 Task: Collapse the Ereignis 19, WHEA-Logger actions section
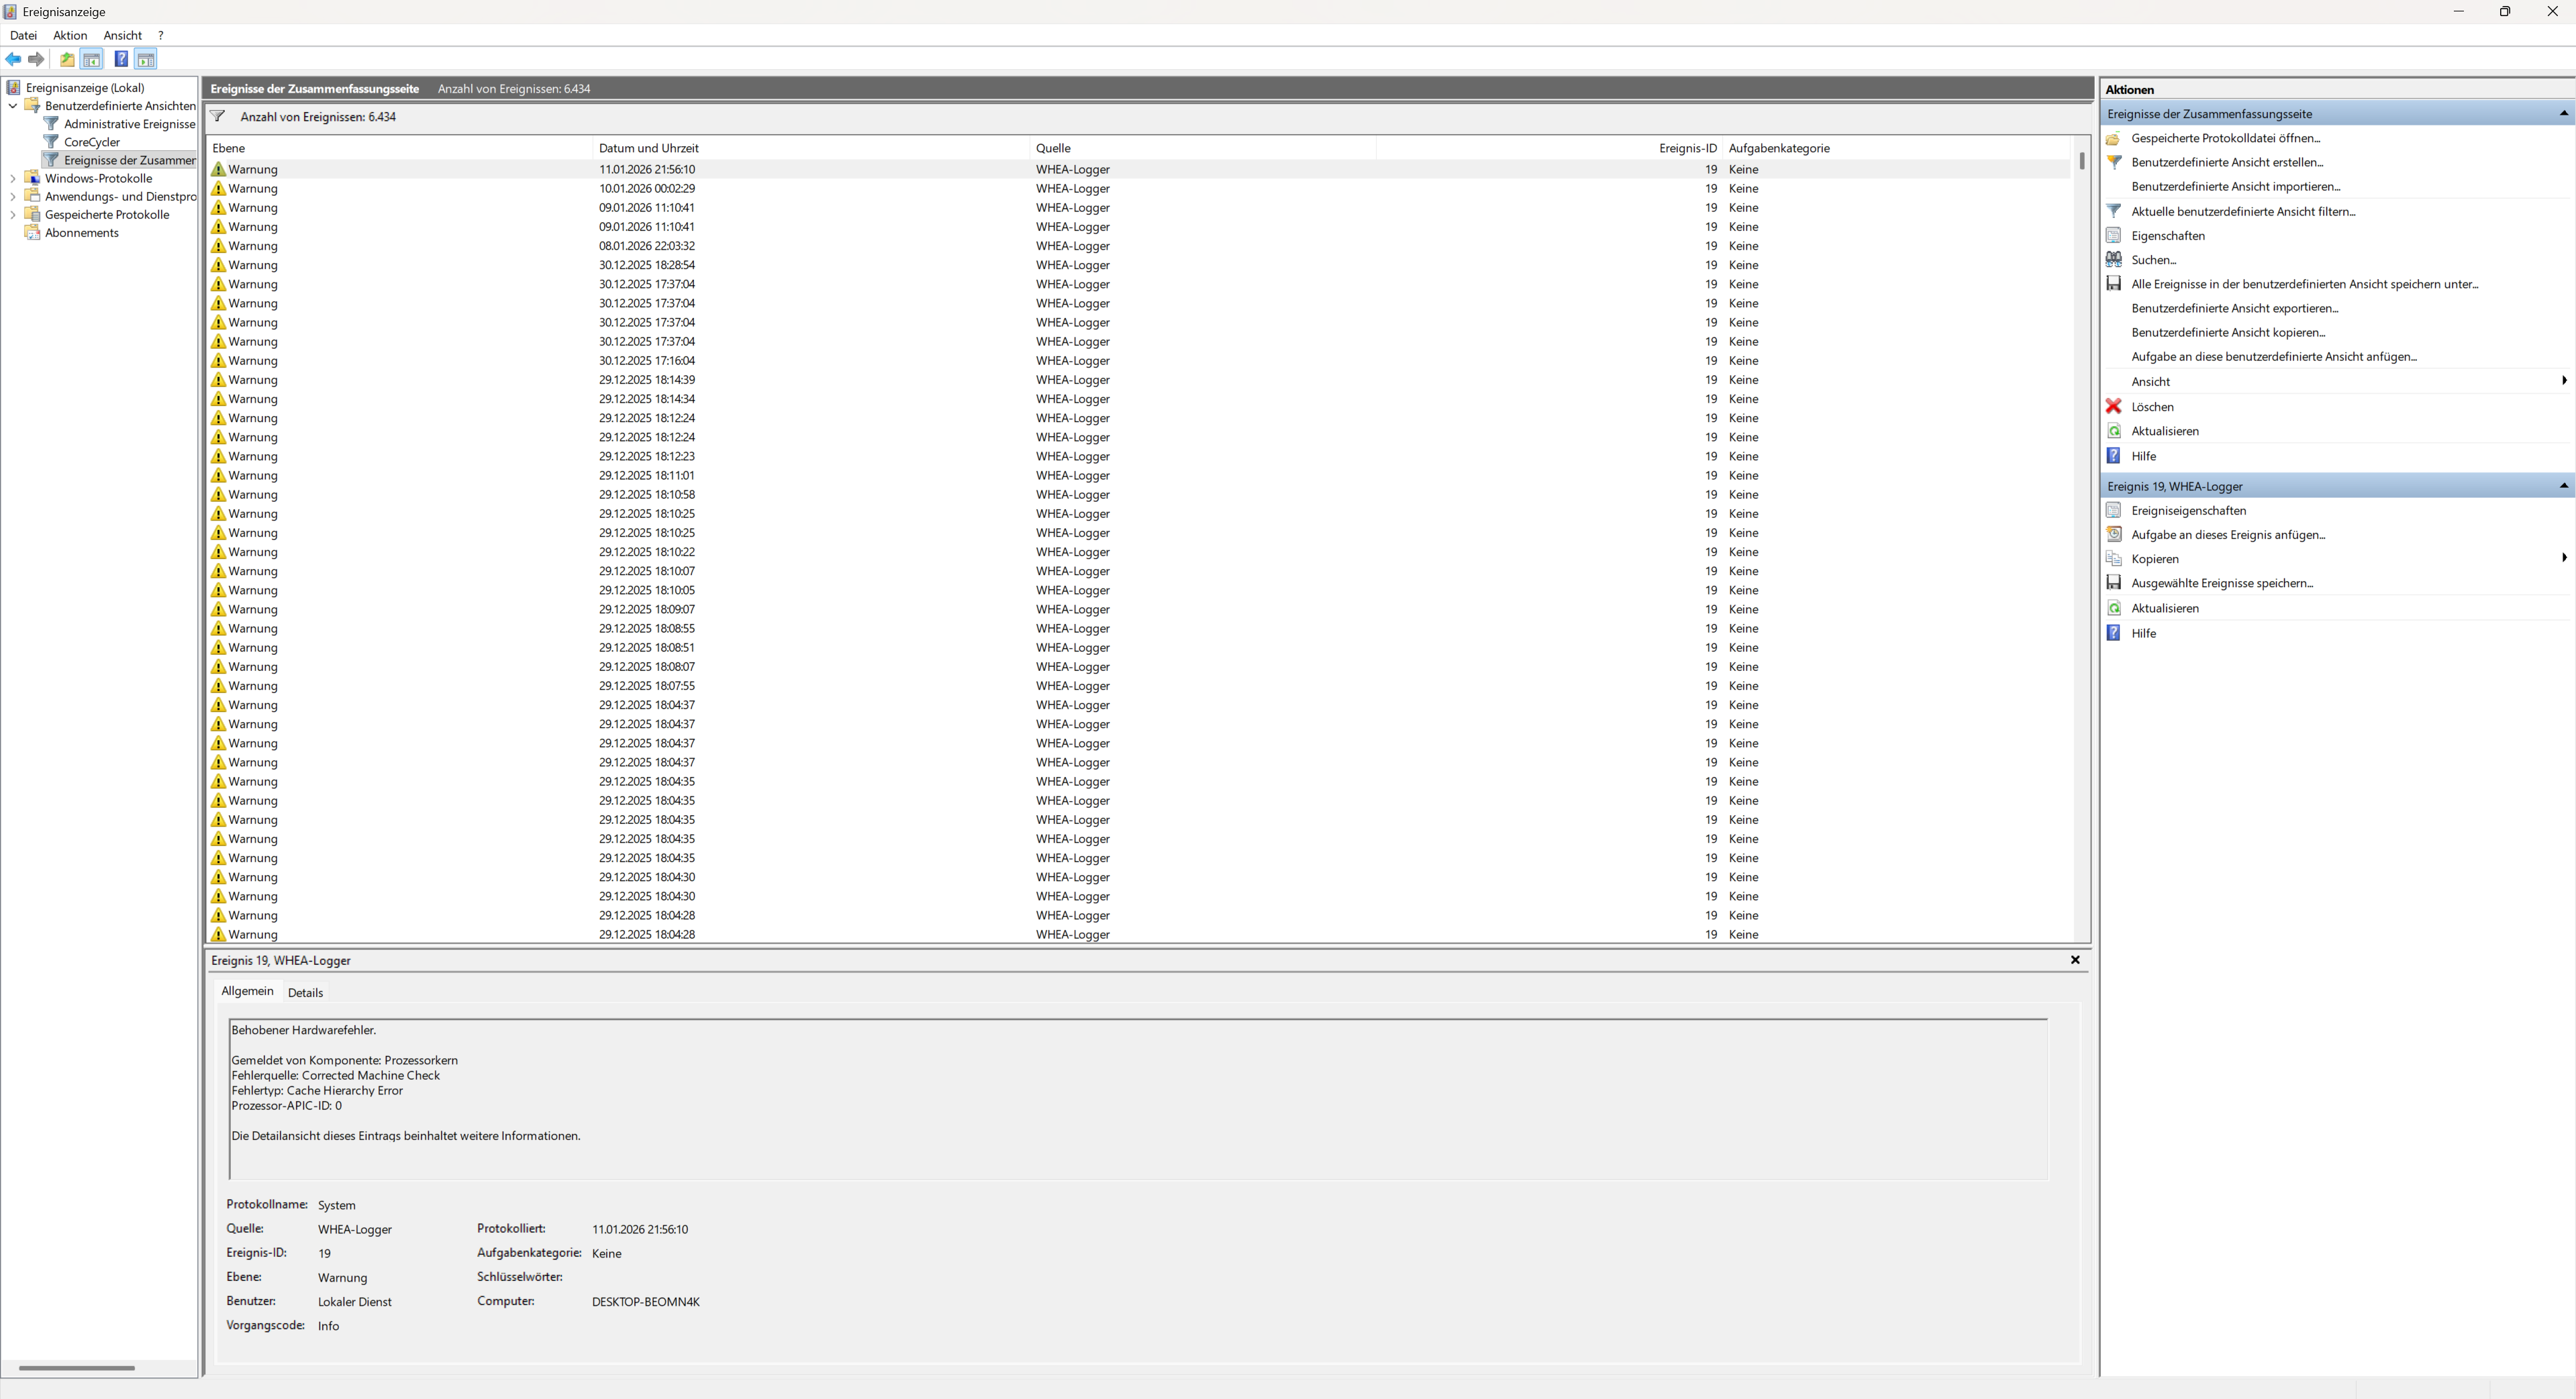click(x=2563, y=486)
